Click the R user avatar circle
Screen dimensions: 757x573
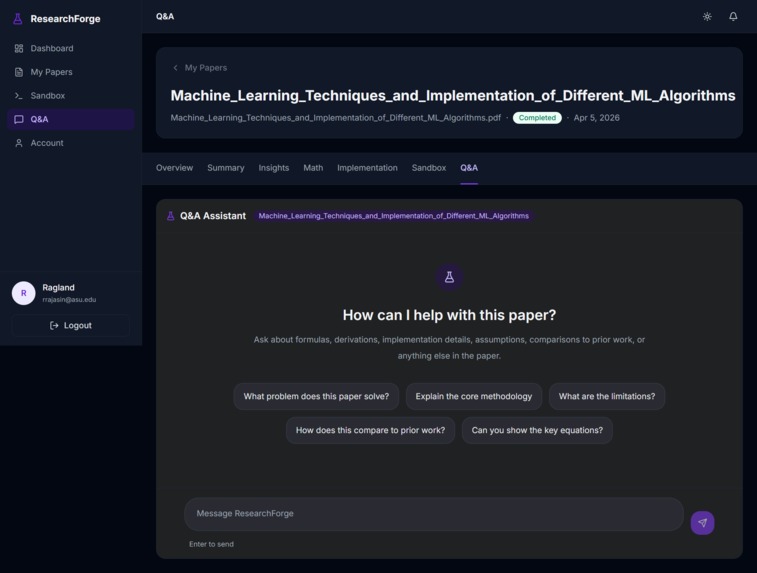24,293
